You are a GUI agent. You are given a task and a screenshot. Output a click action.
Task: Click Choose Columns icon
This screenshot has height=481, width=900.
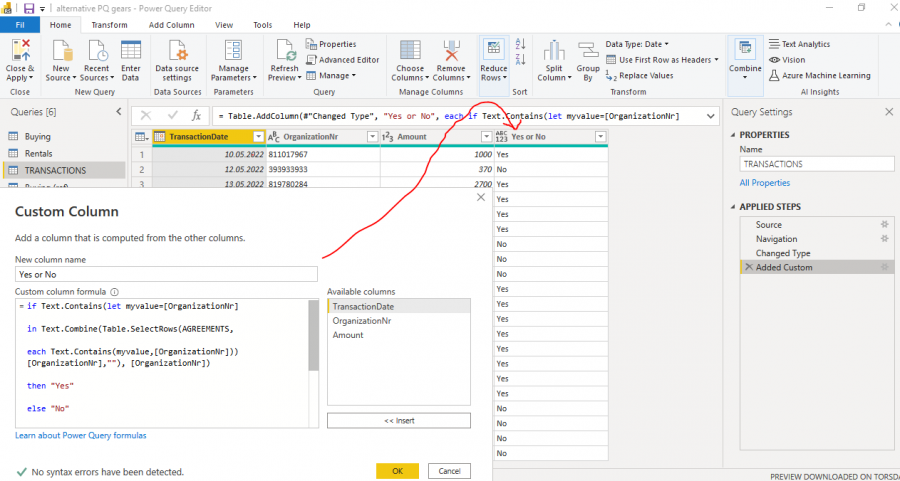[x=410, y=51]
